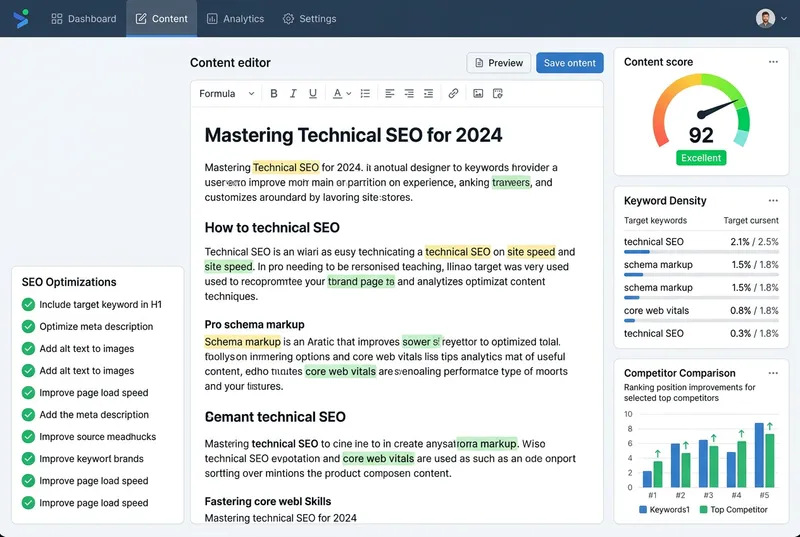Toggle 'Improve keywort brands' checkbox
Screen dimensions: 800x537
pyautogui.click(x=28, y=459)
